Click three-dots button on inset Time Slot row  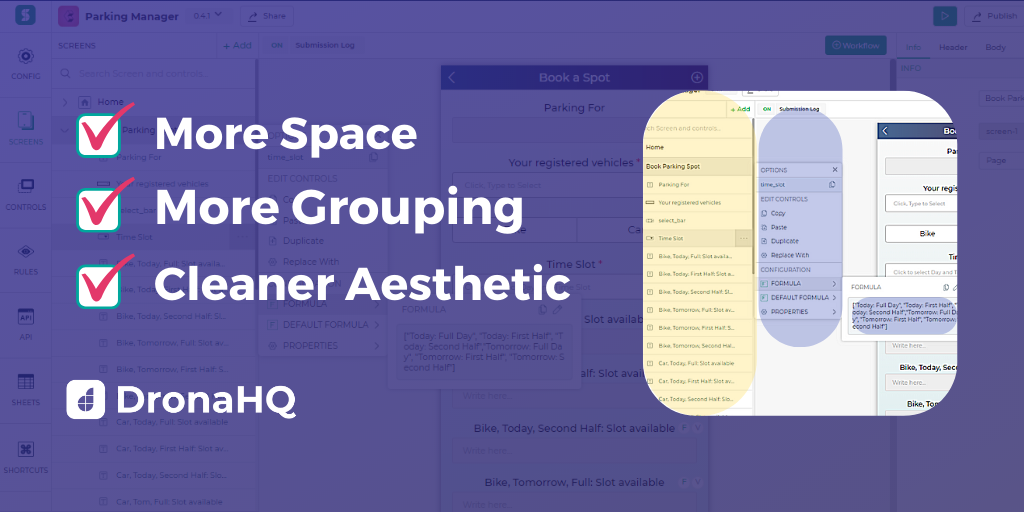coord(743,239)
